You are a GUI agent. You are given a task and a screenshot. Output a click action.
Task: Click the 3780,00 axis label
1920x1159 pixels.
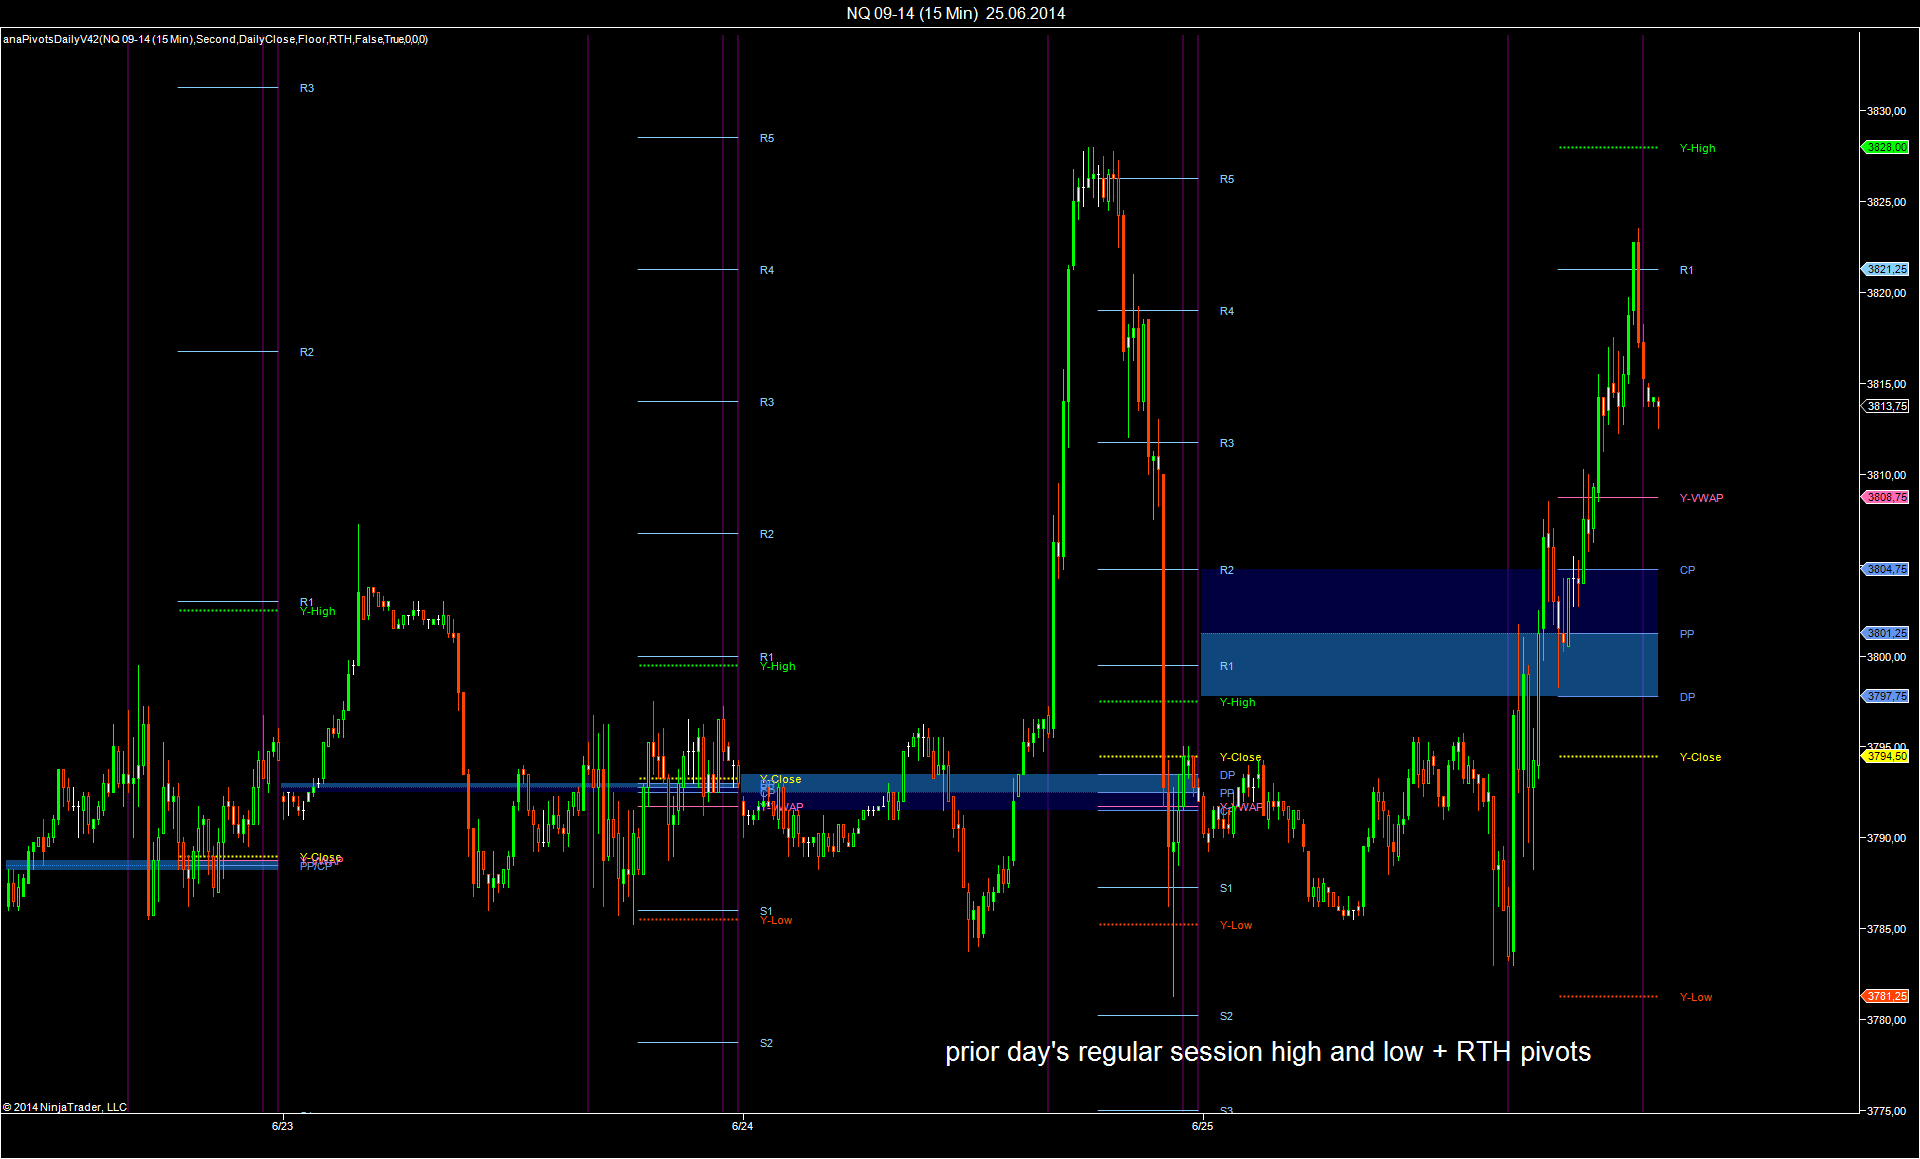1886,1020
